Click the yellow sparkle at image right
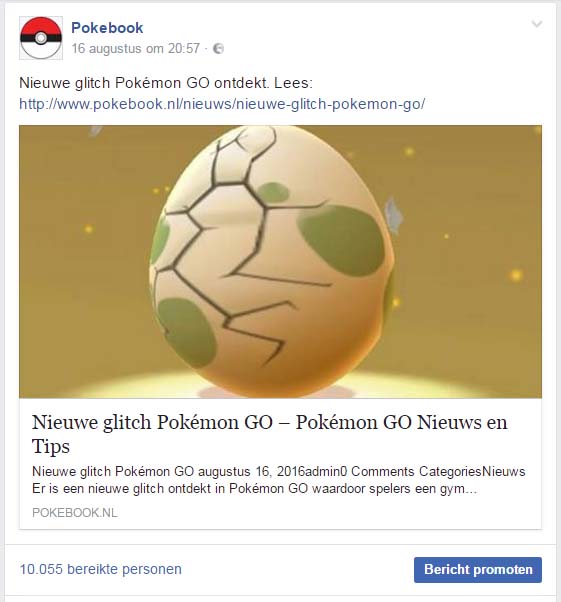 point(516,275)
